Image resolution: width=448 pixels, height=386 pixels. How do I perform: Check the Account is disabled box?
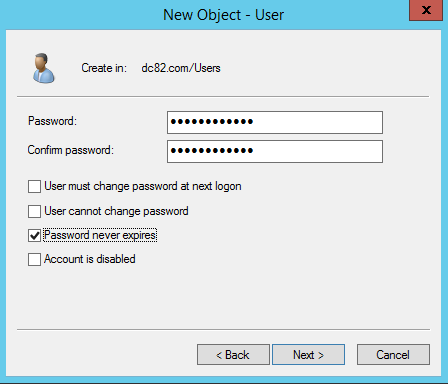pyautogui.click(x=34, y=259)
